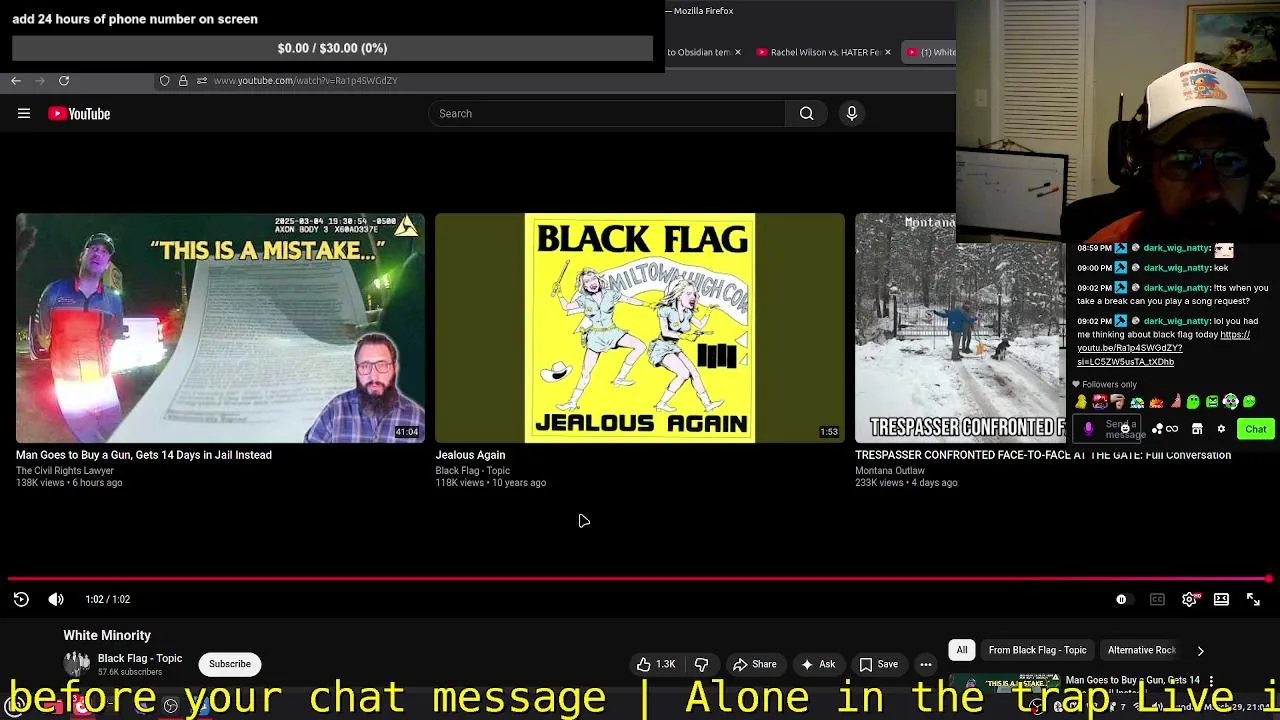Open Trespasser Confronted video thumbnail
The width and height of the screenshot is (1280, 720).
(x=960, y=328)
